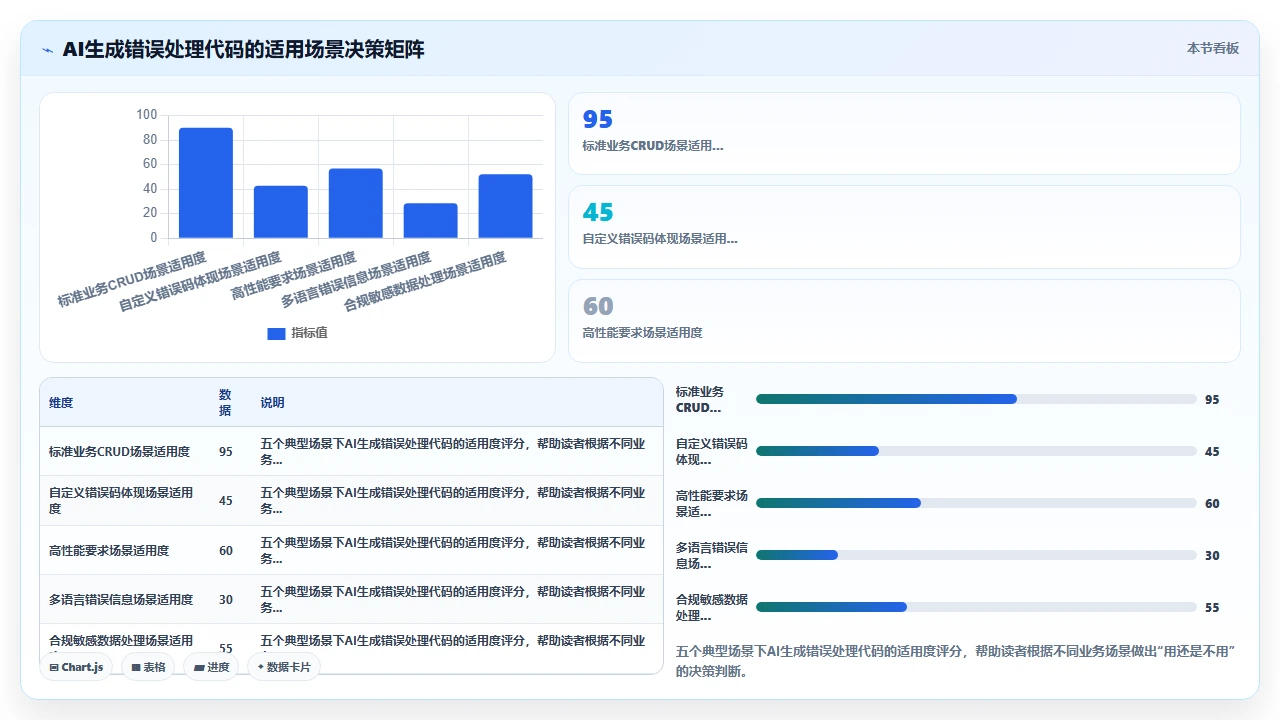Click the 自定义错误码体现场景适用度 chart bar
Image resolution: width=1280 pixels, height=720 pixels.
tap(281, 212)
